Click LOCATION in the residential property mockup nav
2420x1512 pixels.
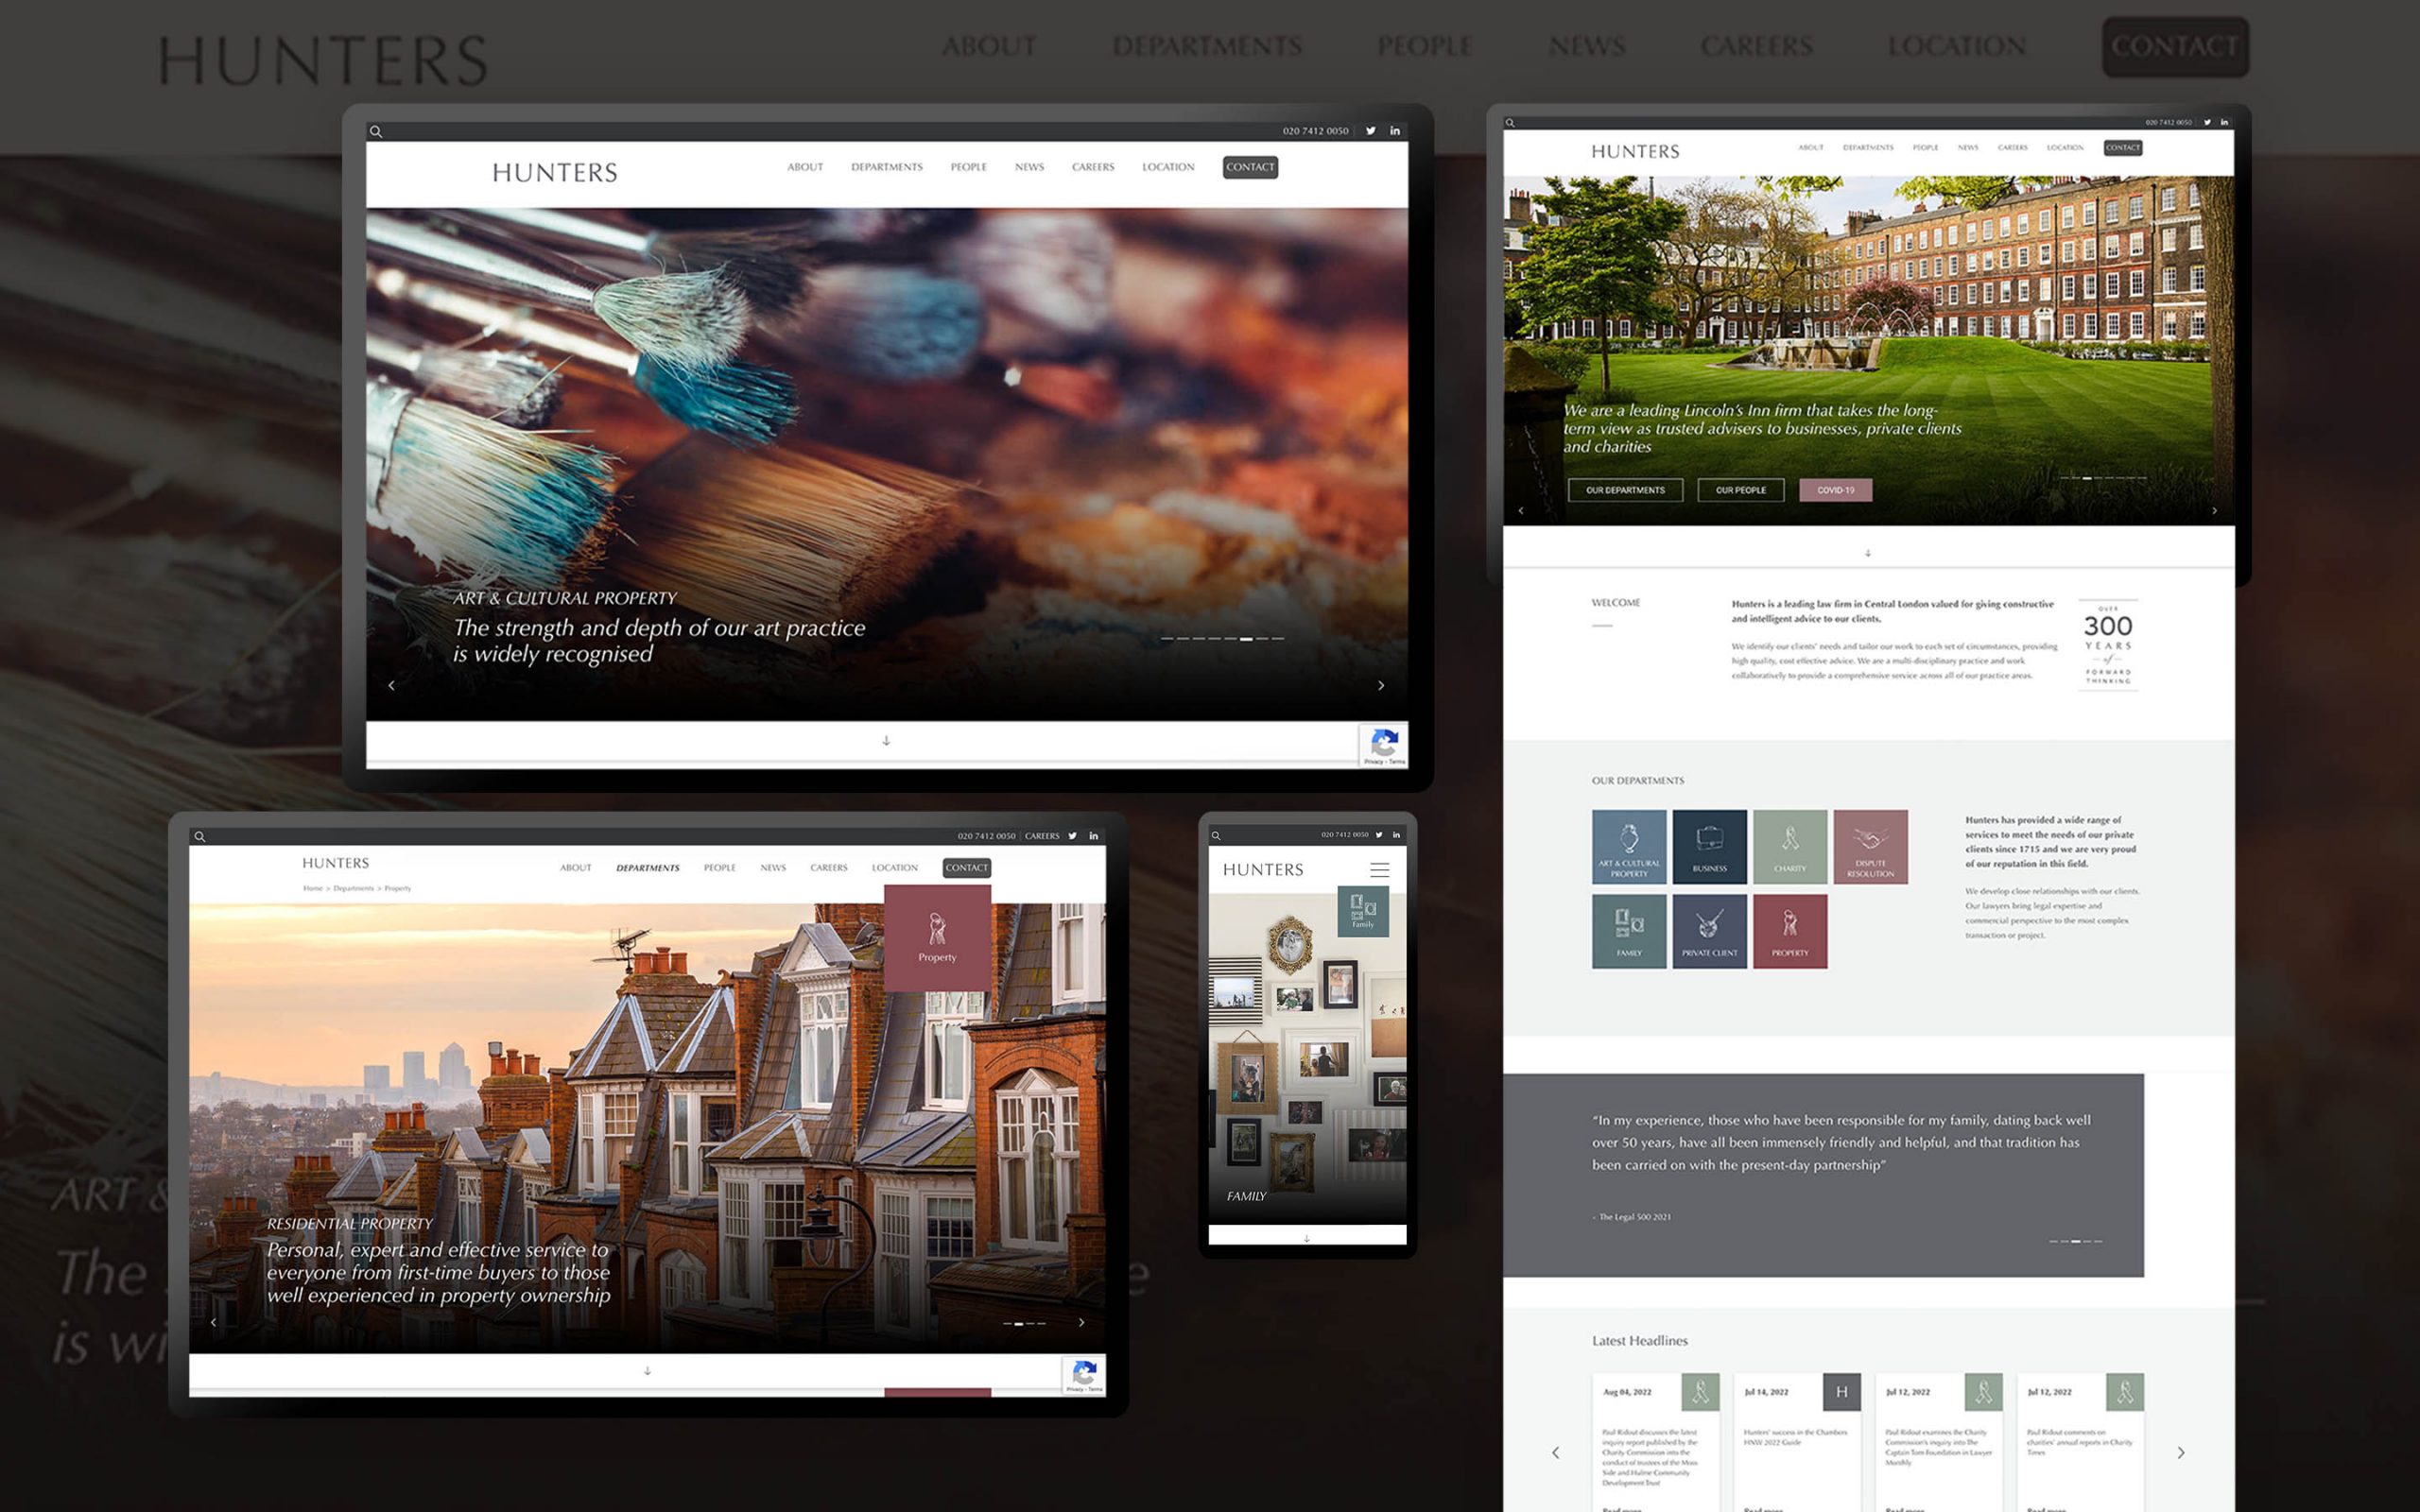[894, 868]
